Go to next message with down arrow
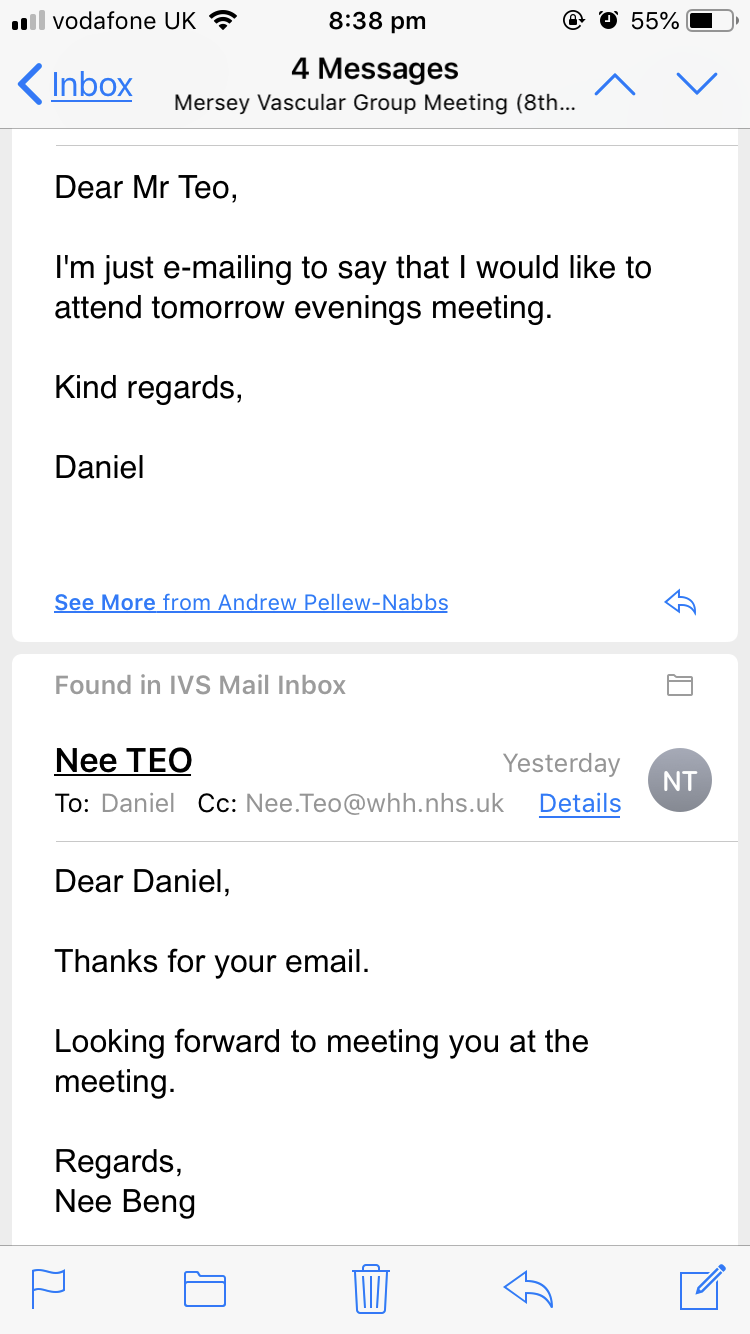 click(697, 85)
